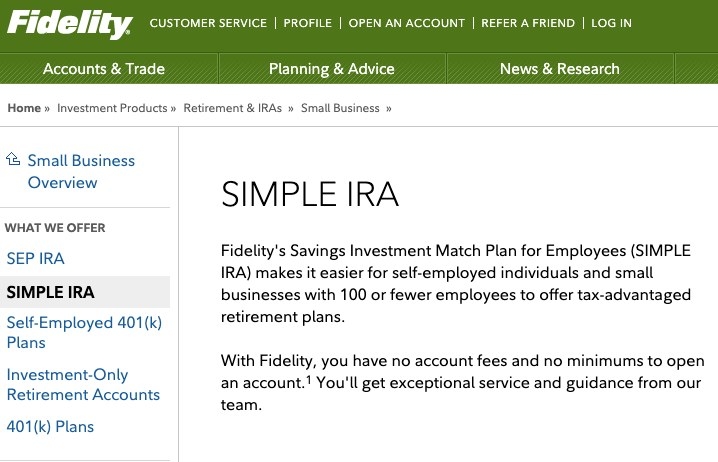Select Open an Account in header
Image resolution: width=718 pixels, height=462 pixels.
[406, 23]
